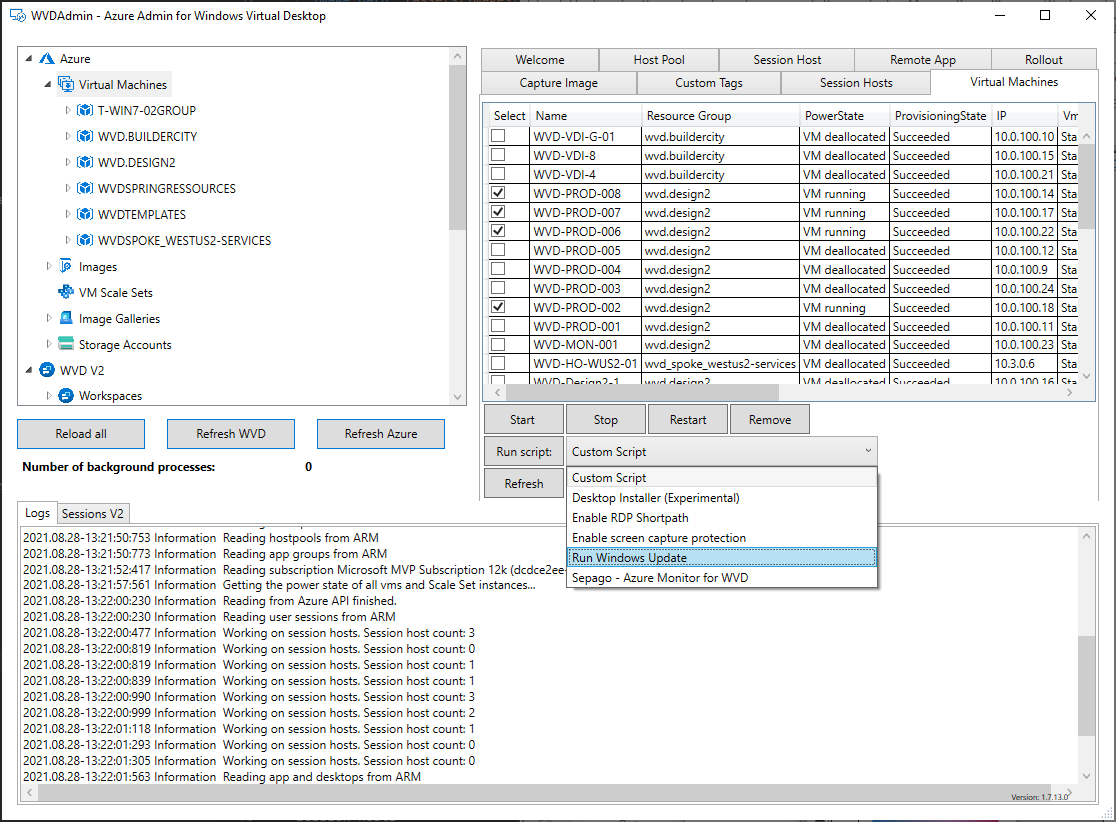Select the Rollout tab
The width and height of the screenshot is (1116, 822).
1043,60
